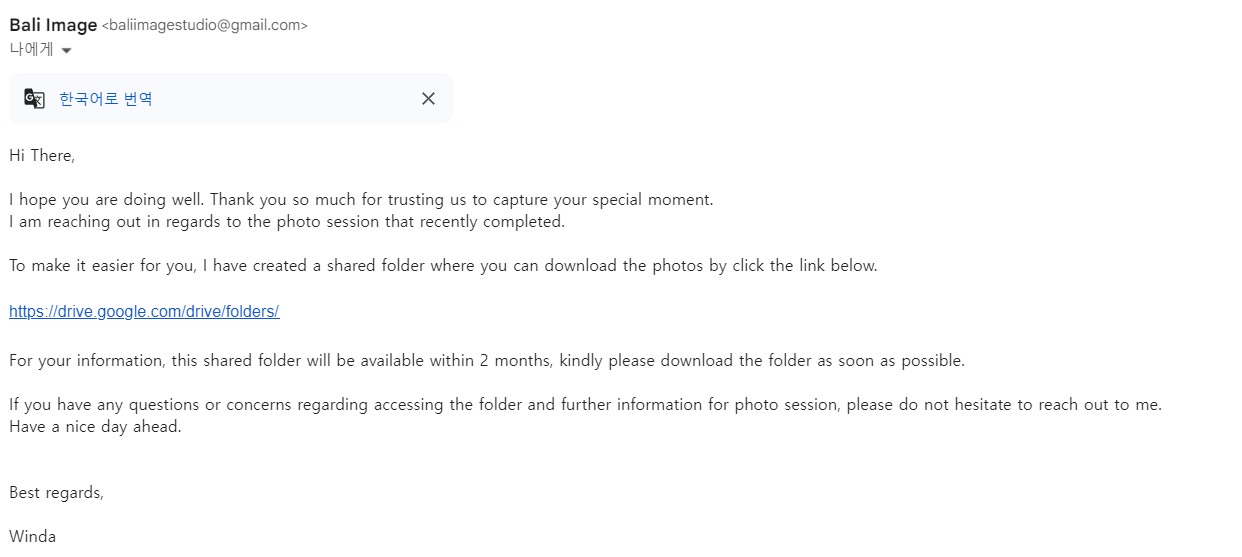The height and width of the screenshot is (557, 1242).
Task: Translate the message with 한국어로 번역
Action: pos(106,98)
